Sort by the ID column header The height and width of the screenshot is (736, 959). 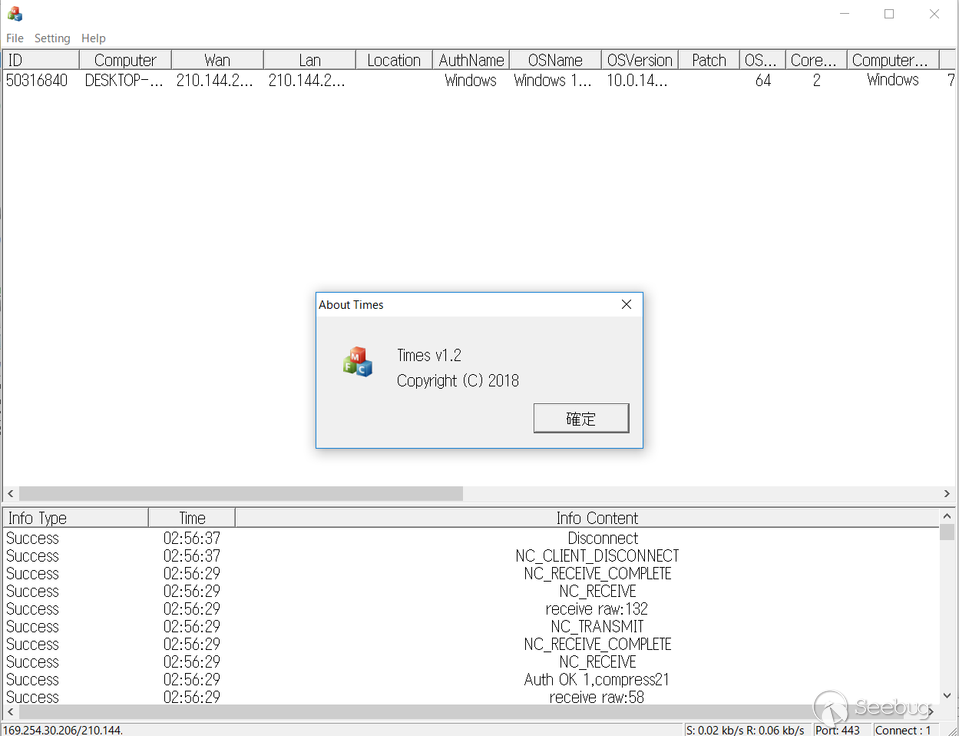coord(41,60)
